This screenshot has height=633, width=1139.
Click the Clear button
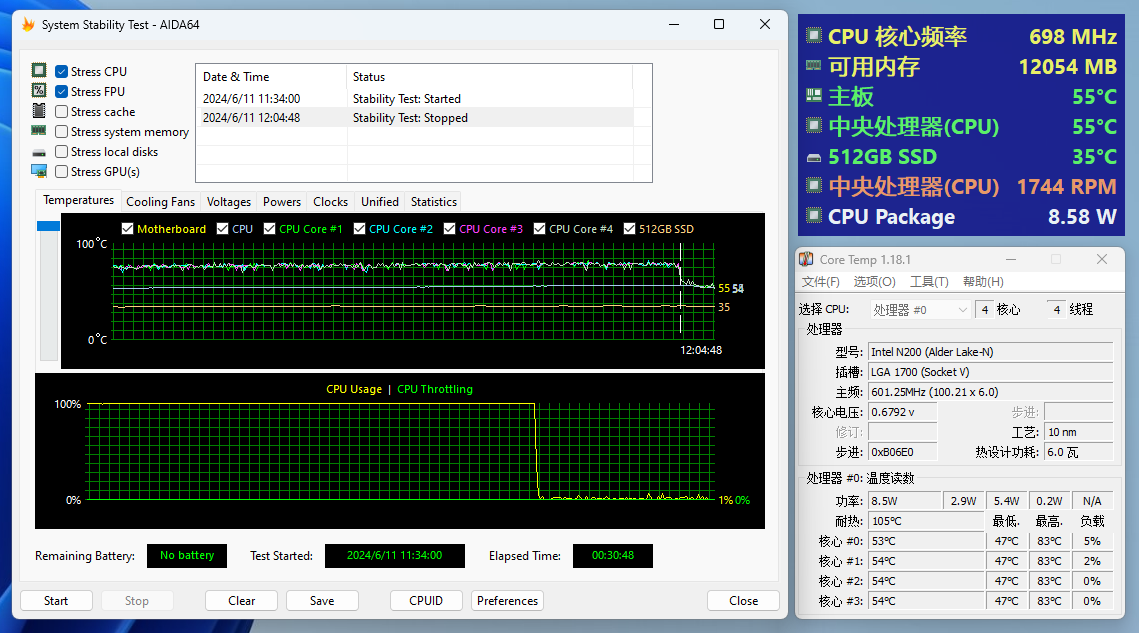point(242,601)
